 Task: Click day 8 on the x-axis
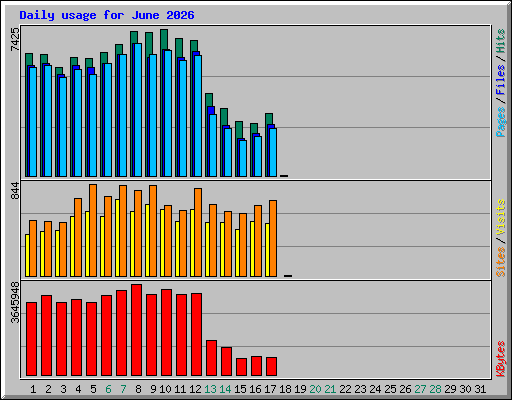click(138, 389)
